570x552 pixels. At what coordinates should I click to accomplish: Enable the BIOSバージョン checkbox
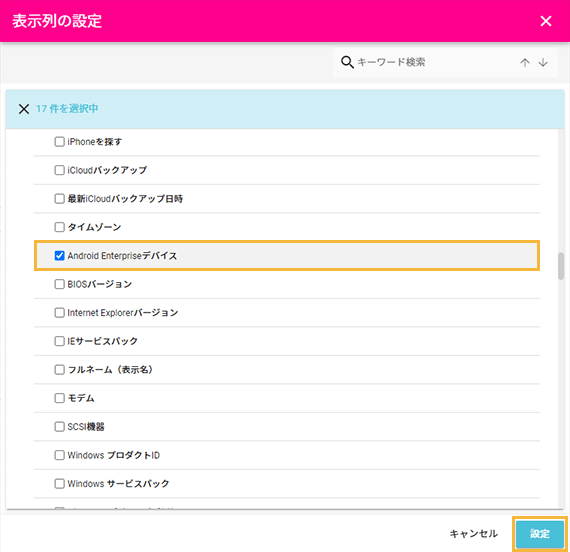[59, 284]
